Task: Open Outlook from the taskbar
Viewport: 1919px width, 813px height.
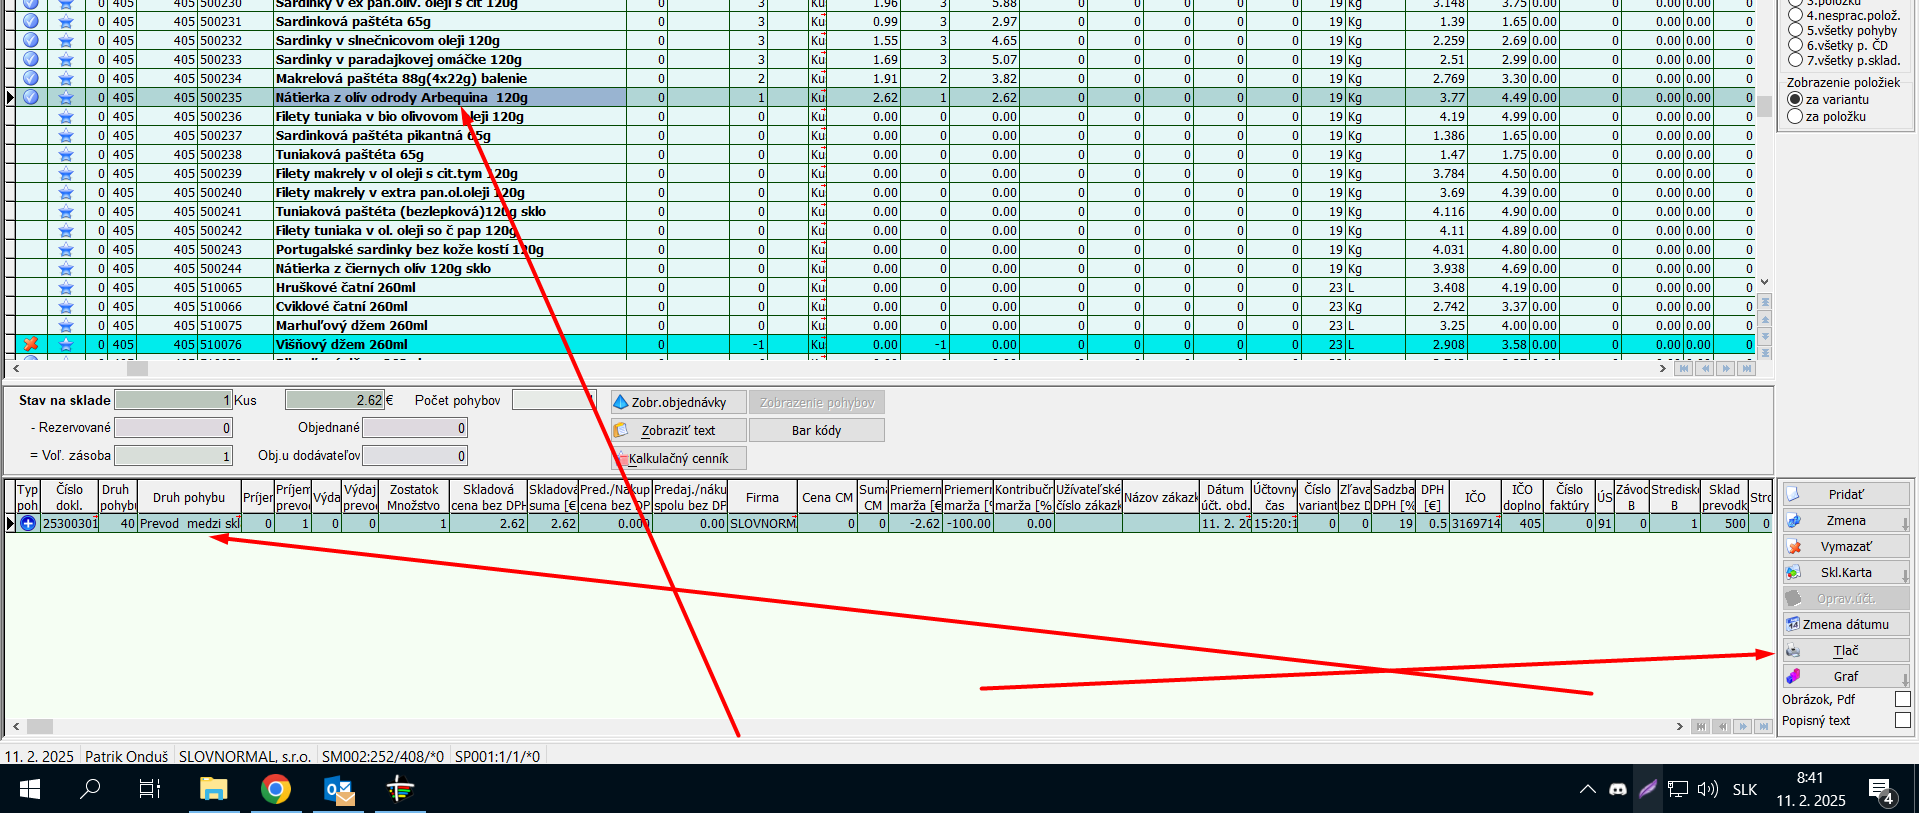Action: point(339,789)
